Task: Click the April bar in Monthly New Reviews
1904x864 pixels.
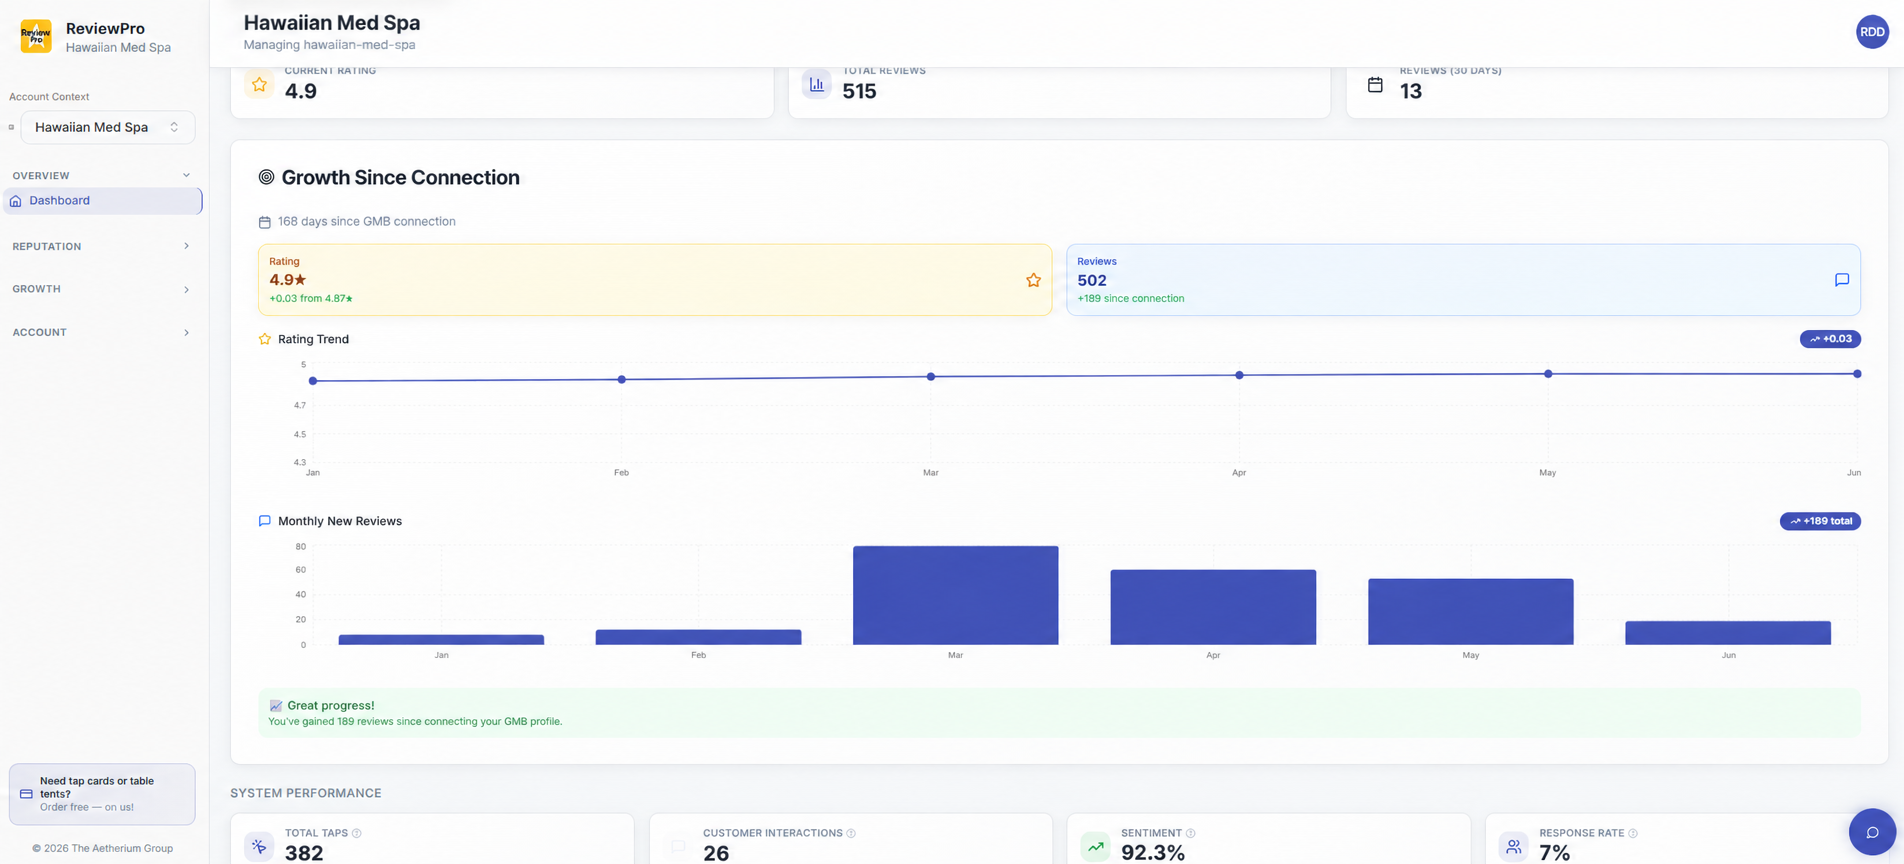Action: coord(1213,607)
